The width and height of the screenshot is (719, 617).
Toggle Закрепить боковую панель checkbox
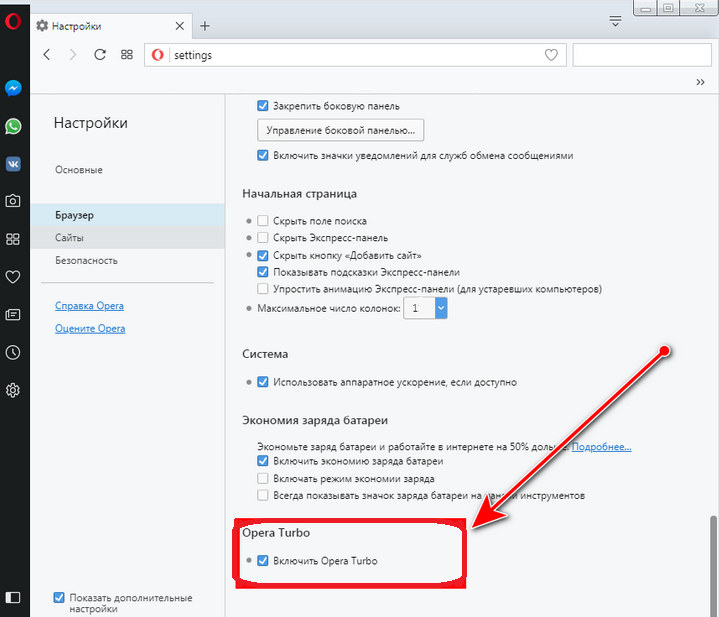point(263,106)
